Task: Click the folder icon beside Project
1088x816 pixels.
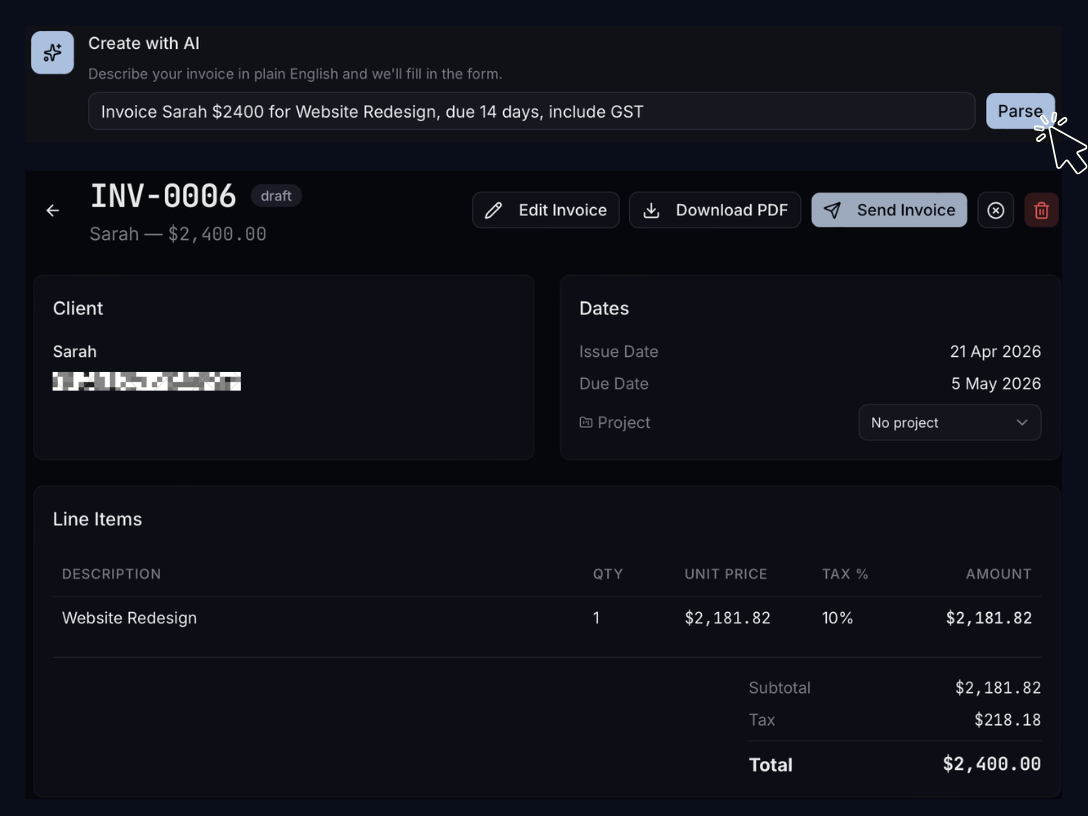Action: [x=586, y=422]
